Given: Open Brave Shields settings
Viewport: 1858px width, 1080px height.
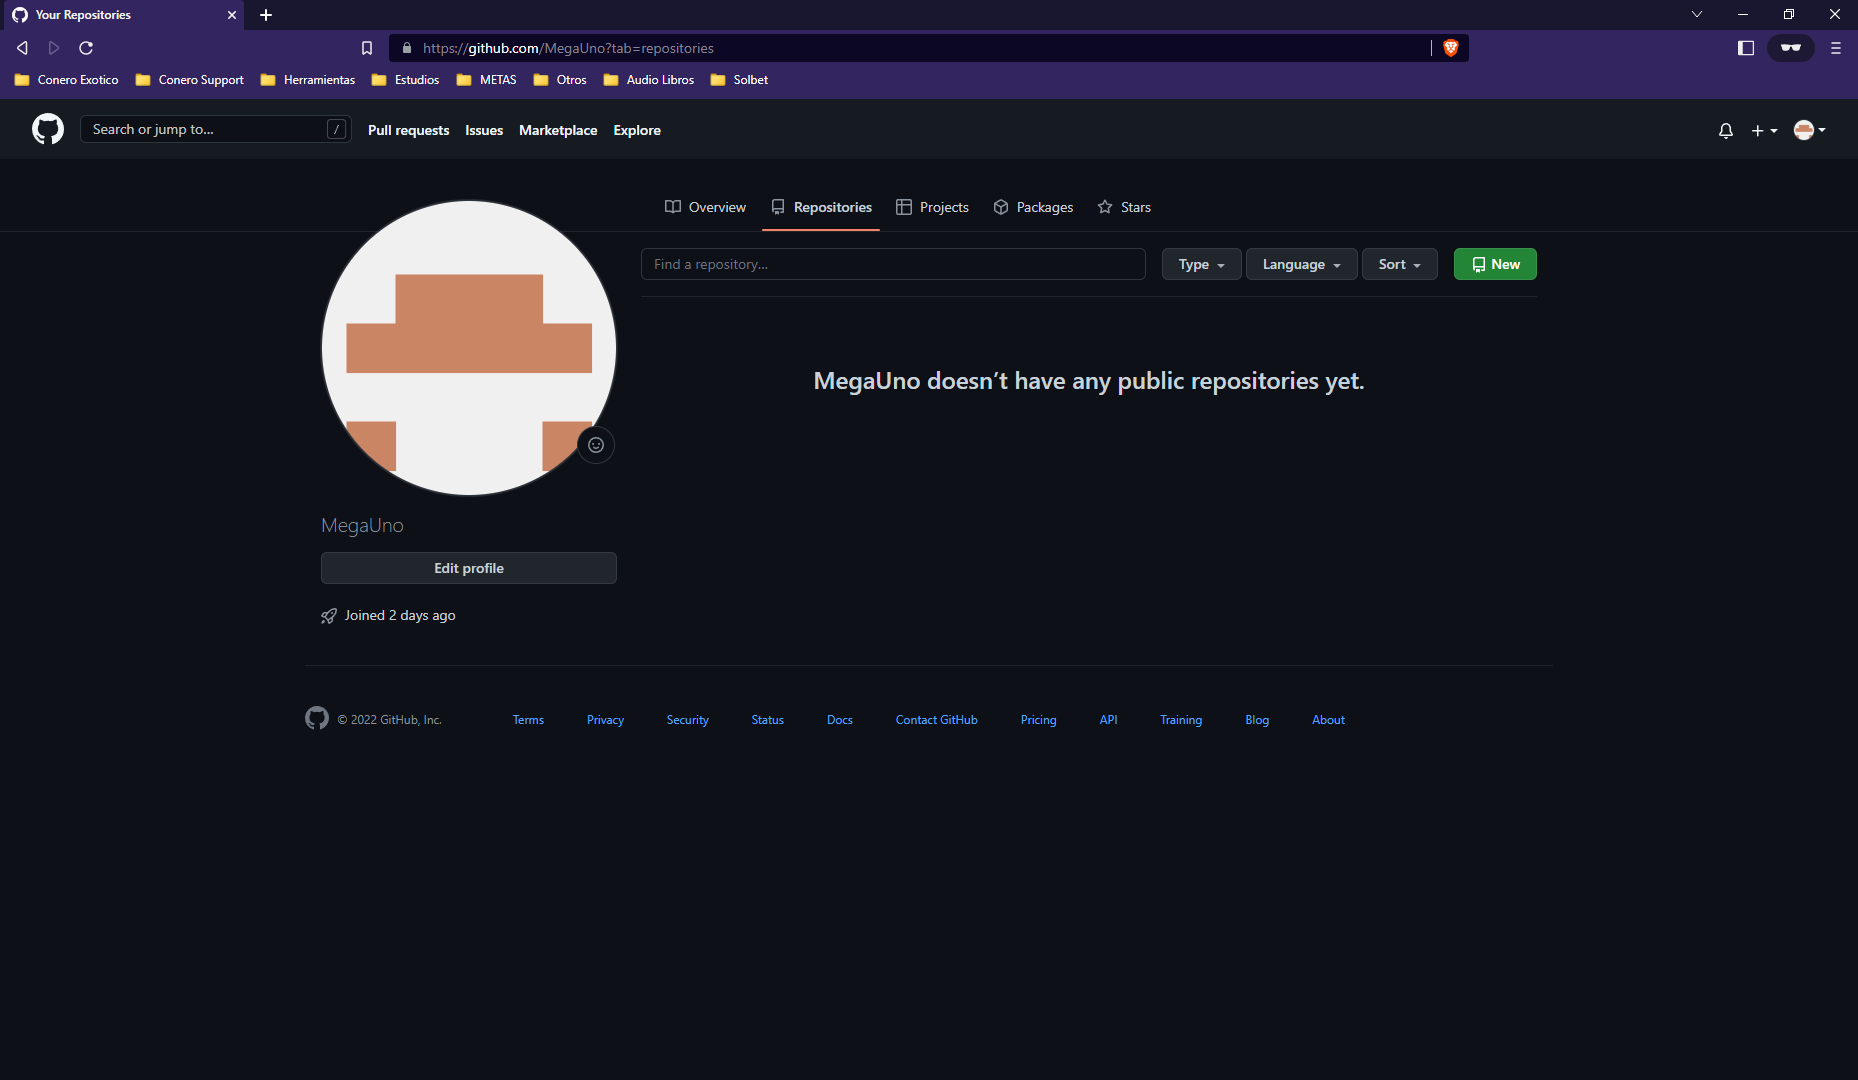Looking at the screenshot, I should click(1450, 47).
